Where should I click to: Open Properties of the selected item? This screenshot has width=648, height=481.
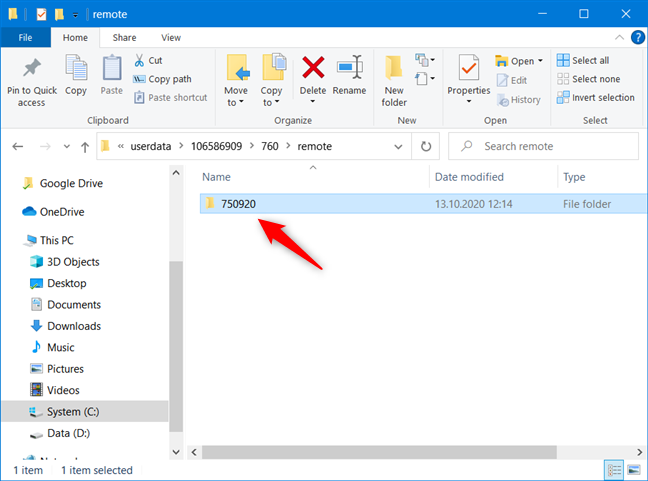(469, 74)
